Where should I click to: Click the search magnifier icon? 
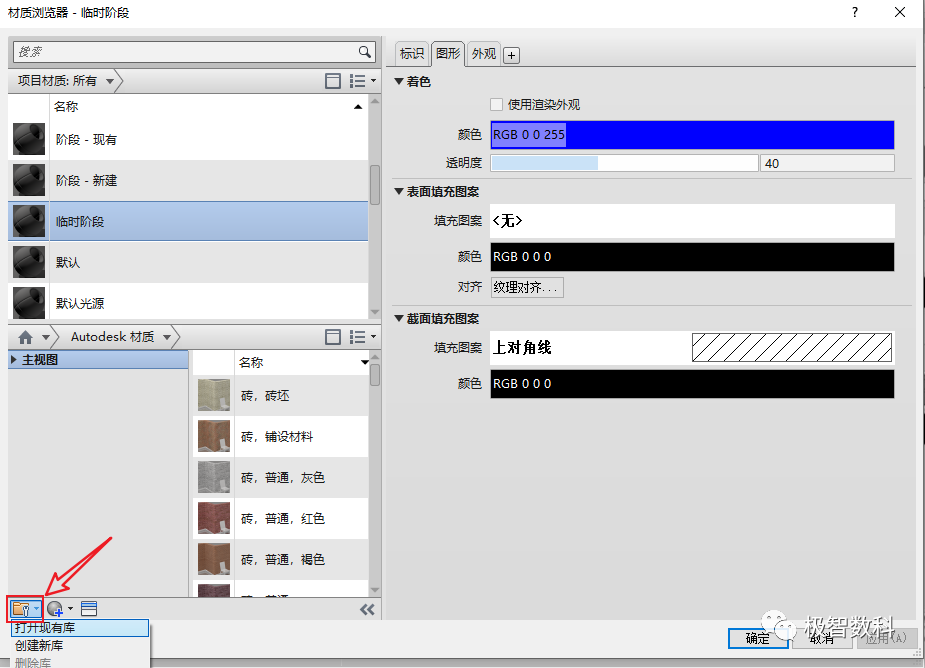365,52
